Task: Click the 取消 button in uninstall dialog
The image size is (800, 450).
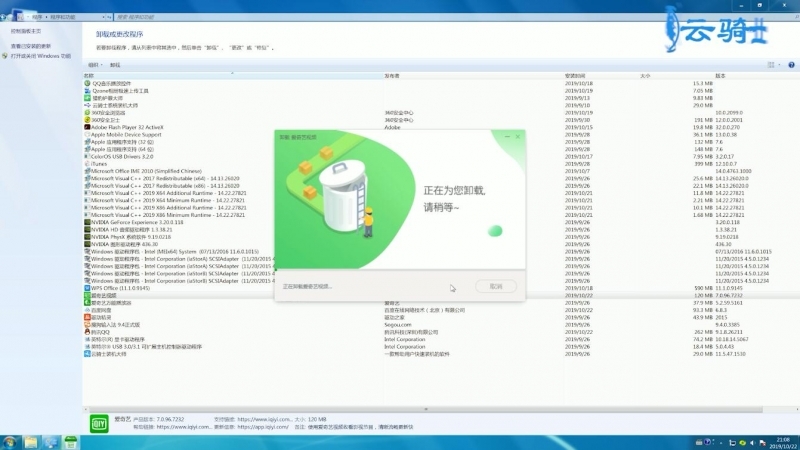Action: click(x=496, y=286)
